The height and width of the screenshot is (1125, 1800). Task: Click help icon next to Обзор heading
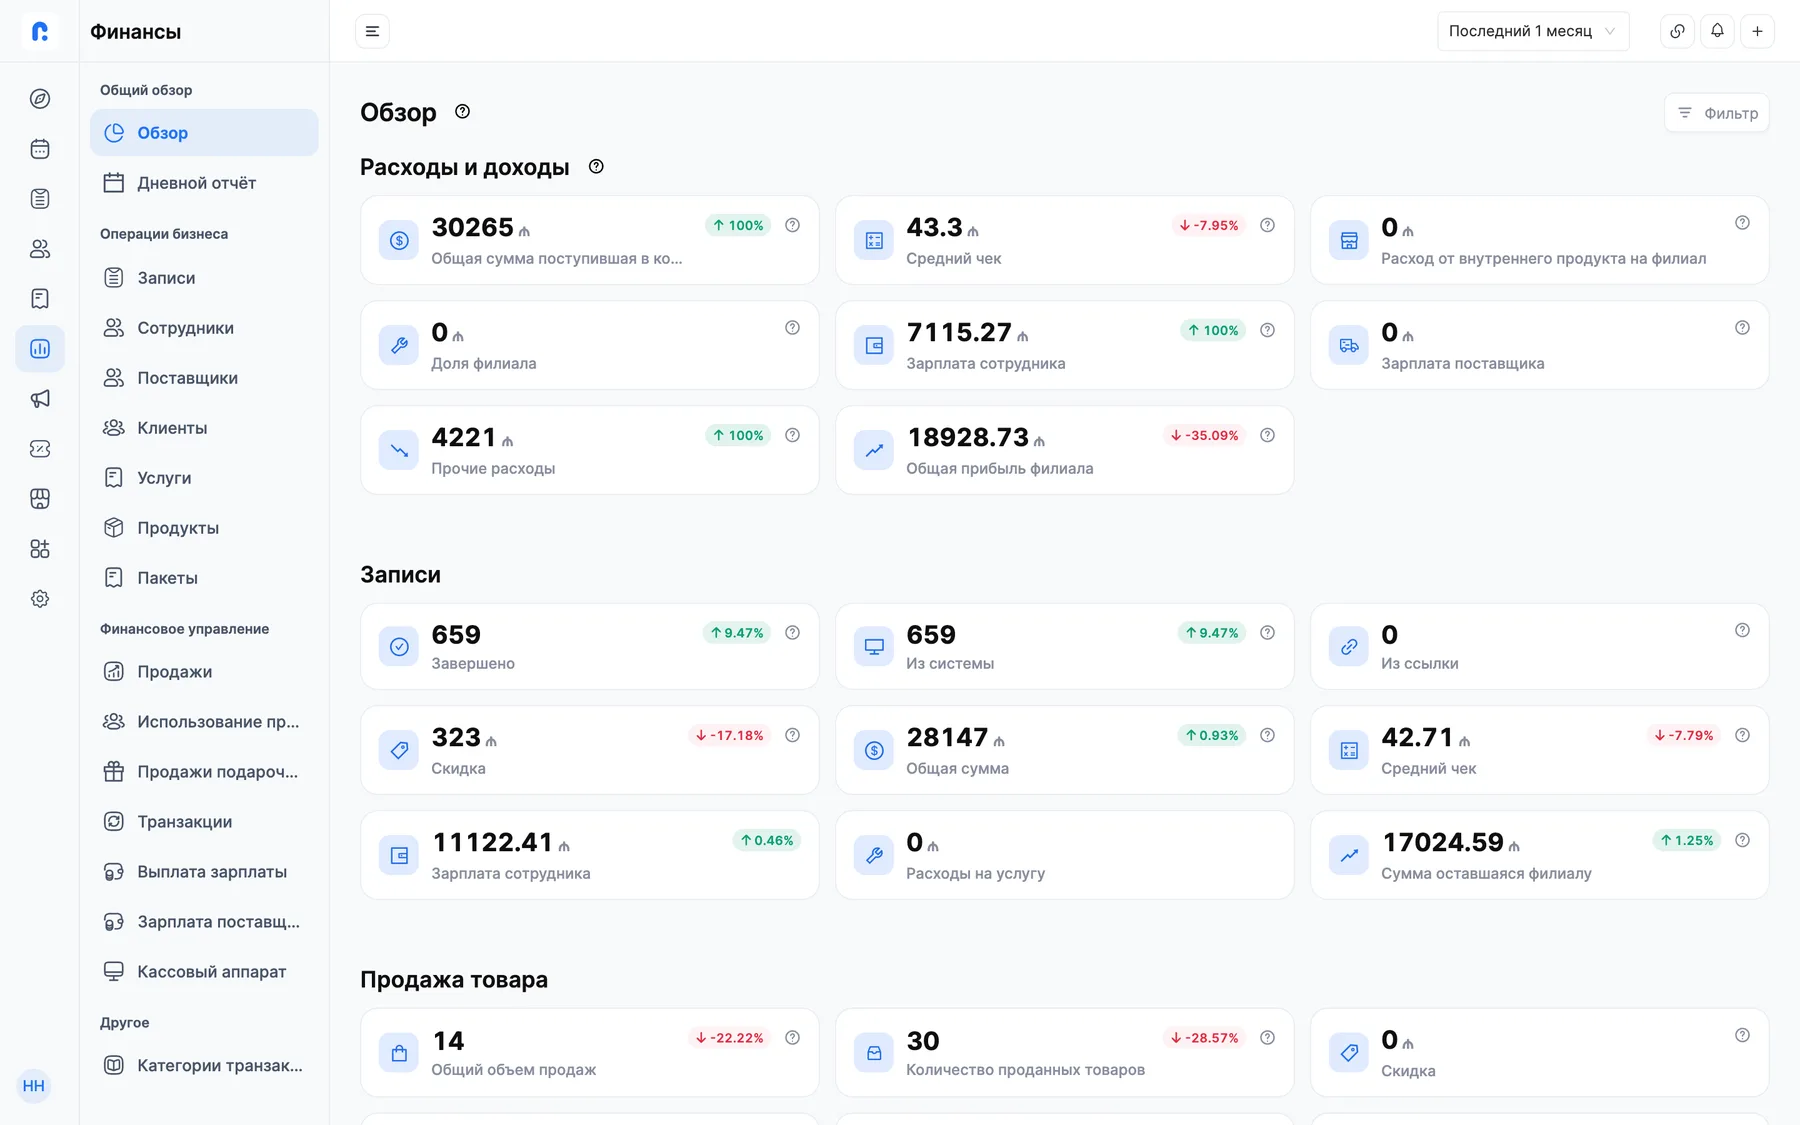(x=462, y=112)
